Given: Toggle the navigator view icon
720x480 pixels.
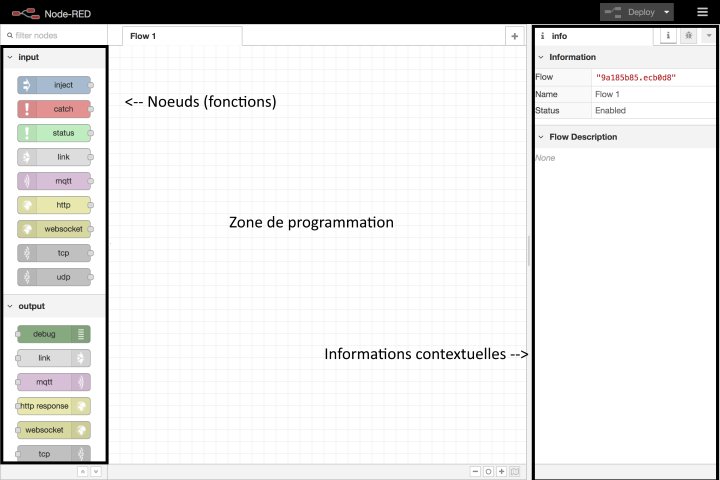Looking at the screenshot, I should 515,471.
